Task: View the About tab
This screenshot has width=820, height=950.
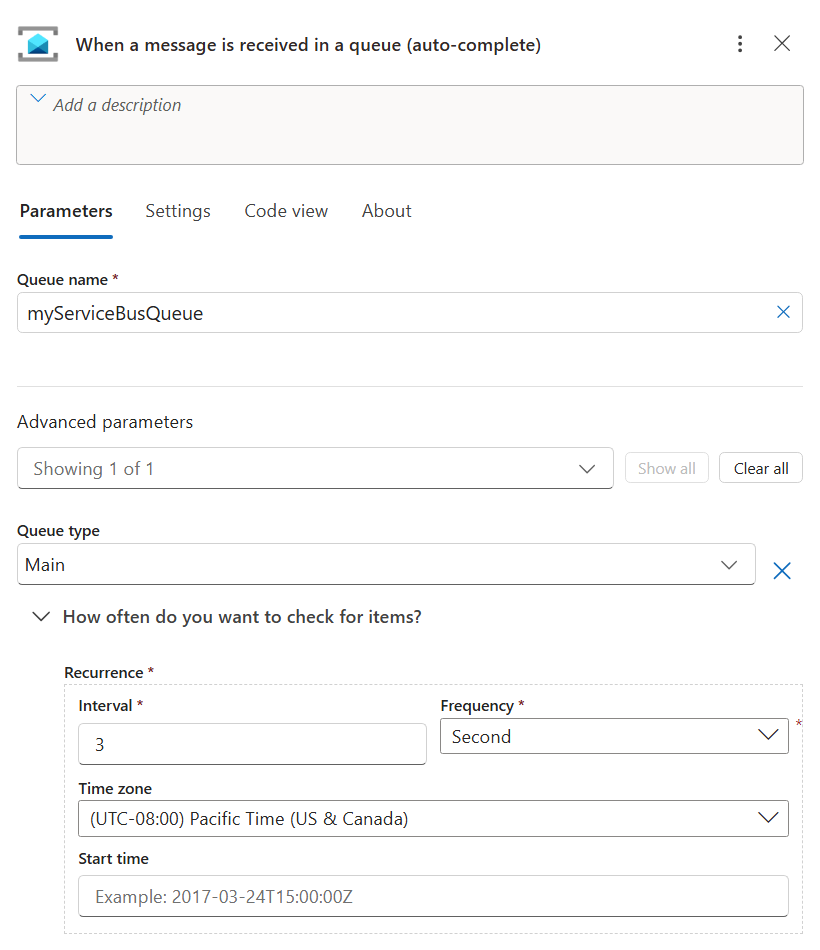Action: point(386,211)
